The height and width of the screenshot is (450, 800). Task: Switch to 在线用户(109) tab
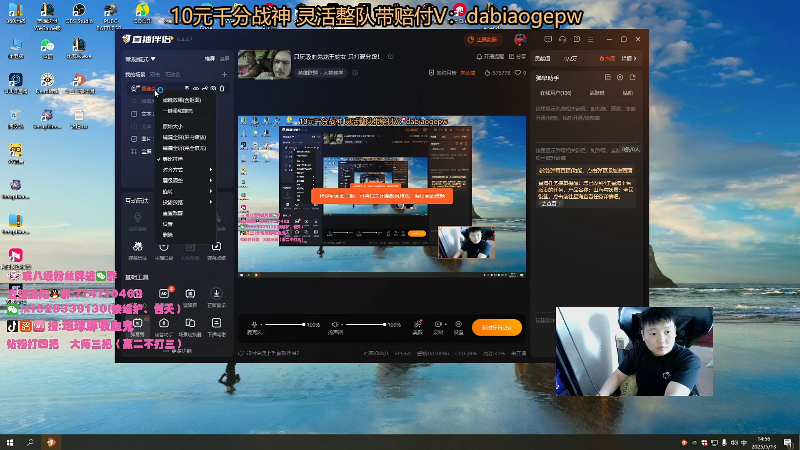click(x=556, y=93)
